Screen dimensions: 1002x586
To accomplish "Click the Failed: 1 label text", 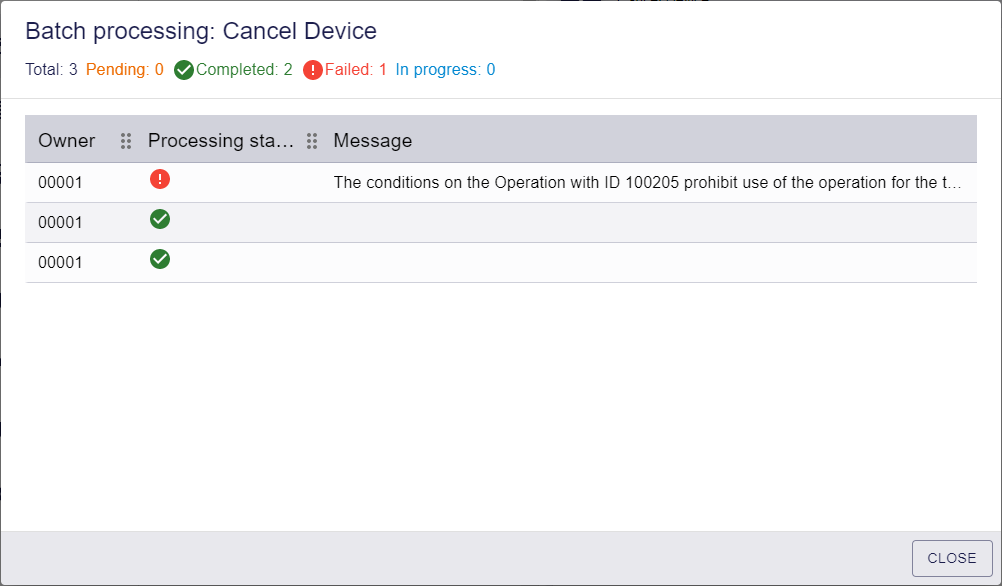I will tap(356, 70).
